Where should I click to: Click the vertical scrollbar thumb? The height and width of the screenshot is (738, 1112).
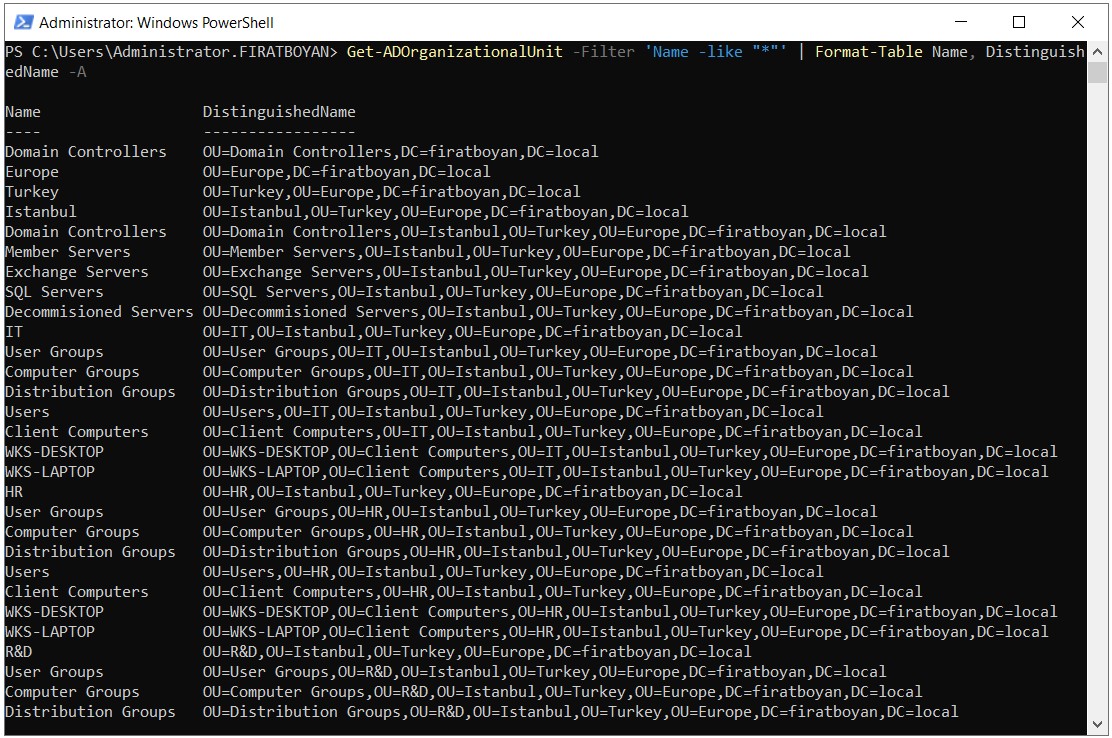point(1097,72)
